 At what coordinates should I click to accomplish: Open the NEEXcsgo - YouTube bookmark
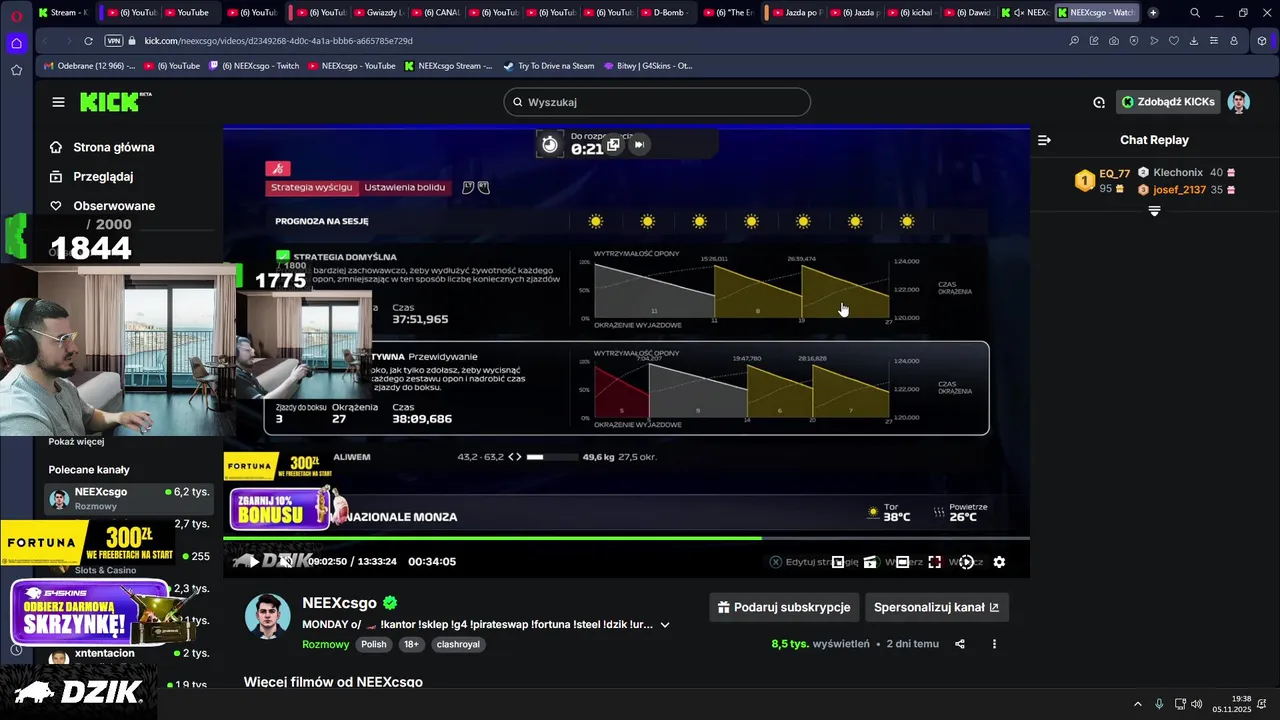351,66
